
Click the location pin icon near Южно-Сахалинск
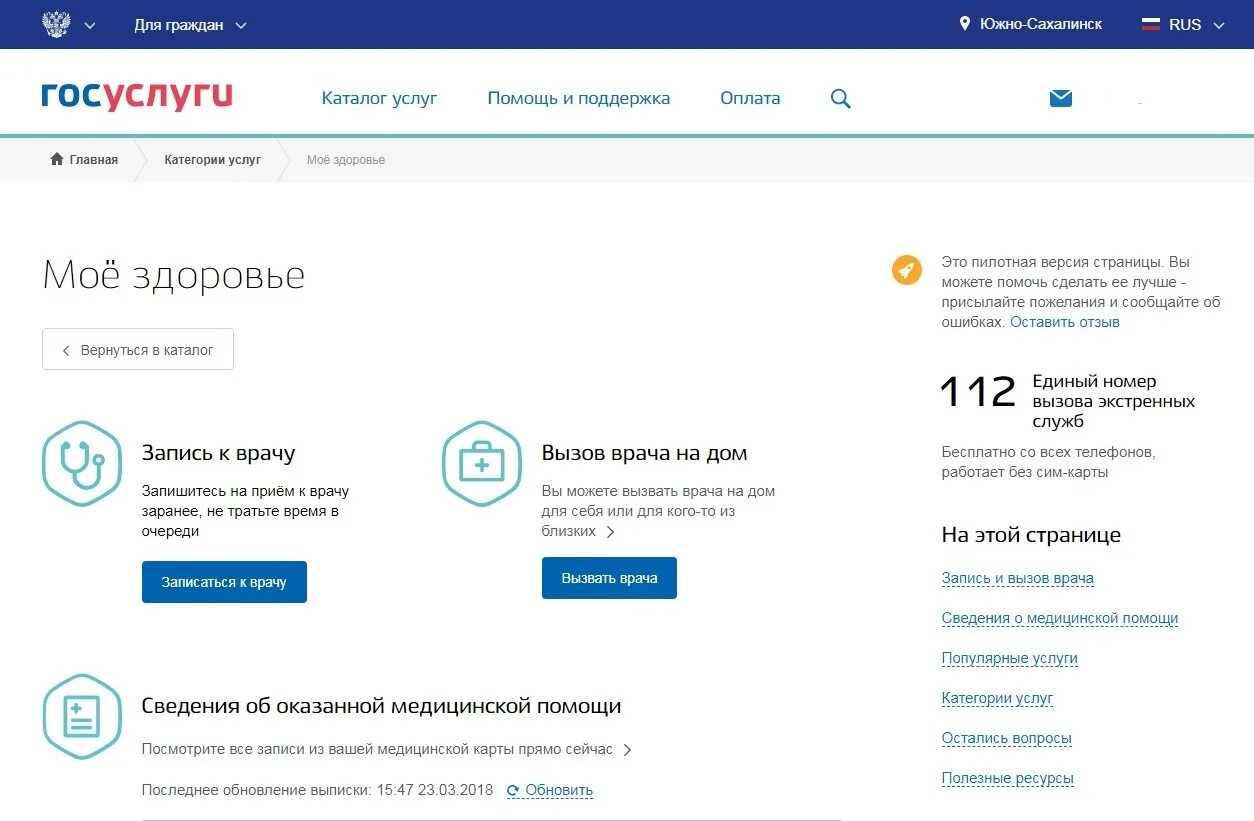coord(965,23)
